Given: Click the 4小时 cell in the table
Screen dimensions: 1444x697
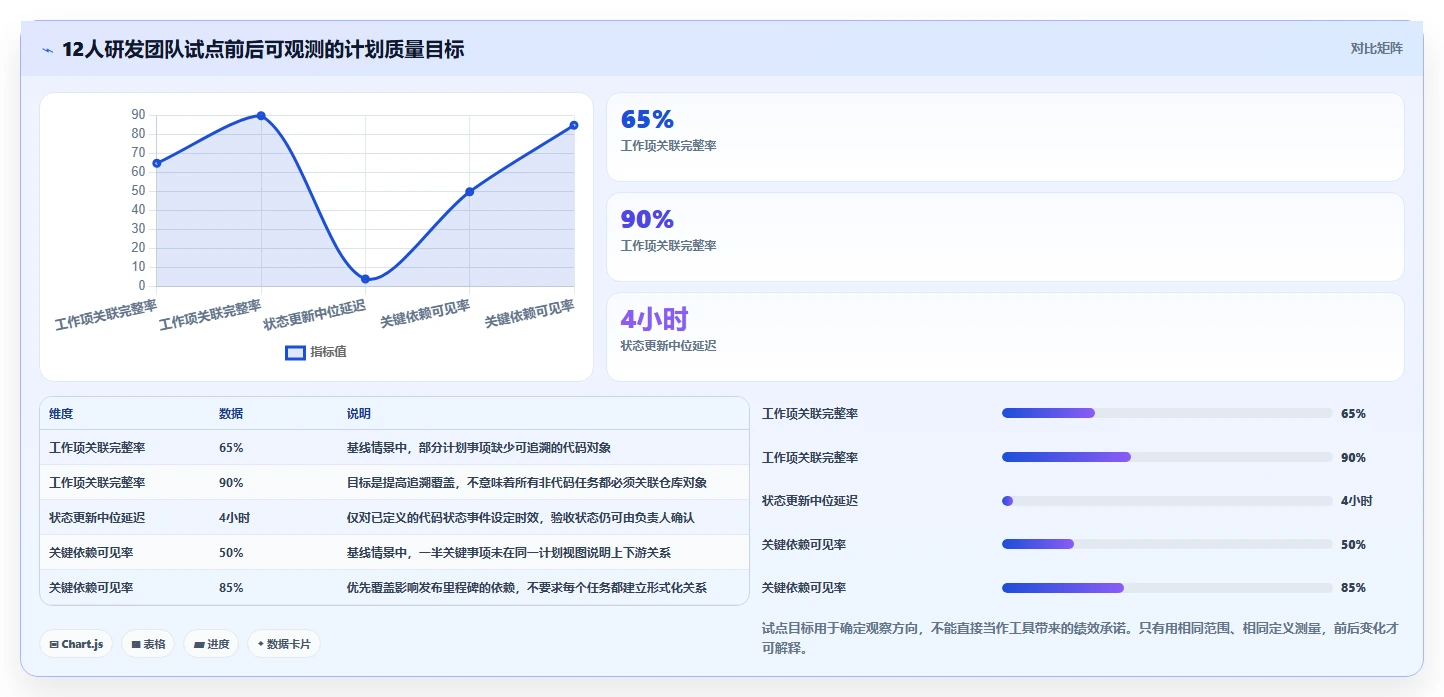Looking at the screenshot, I should [x=234, y=518].
